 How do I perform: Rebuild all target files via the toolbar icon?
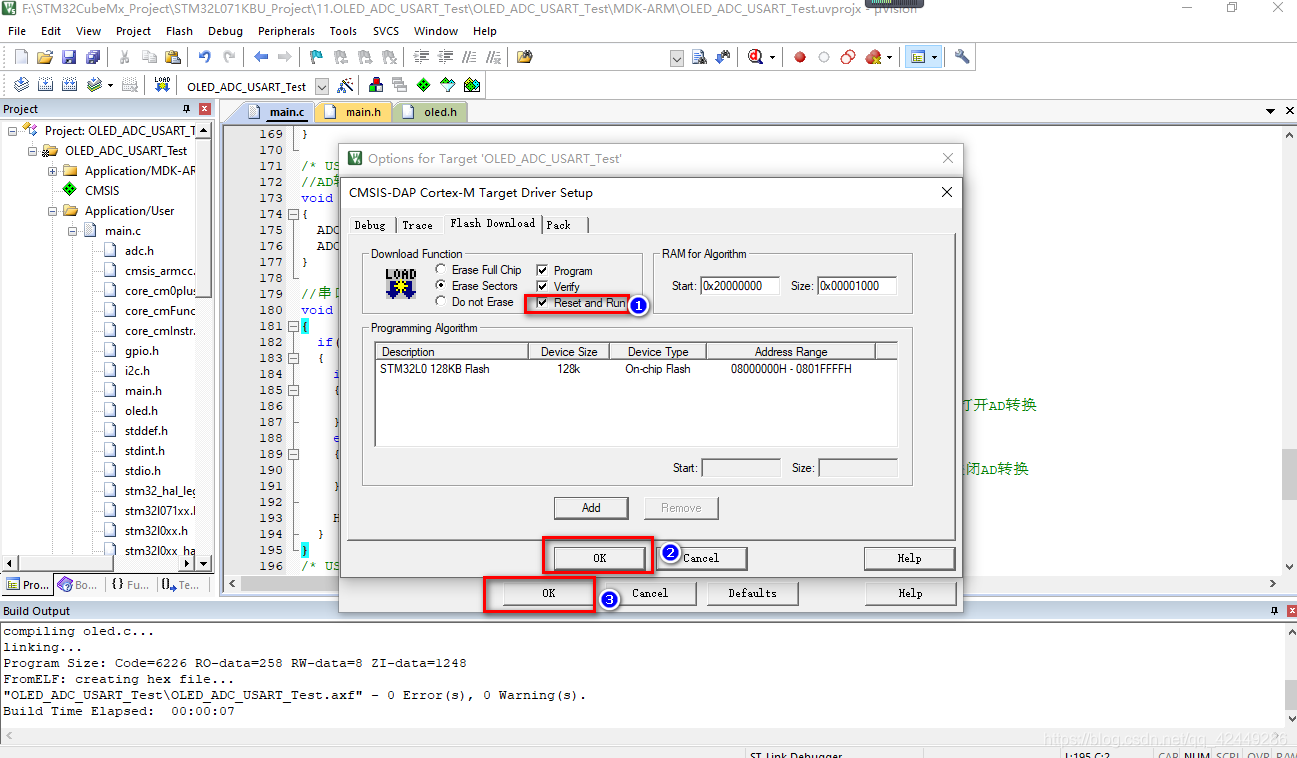click(69, 85)
